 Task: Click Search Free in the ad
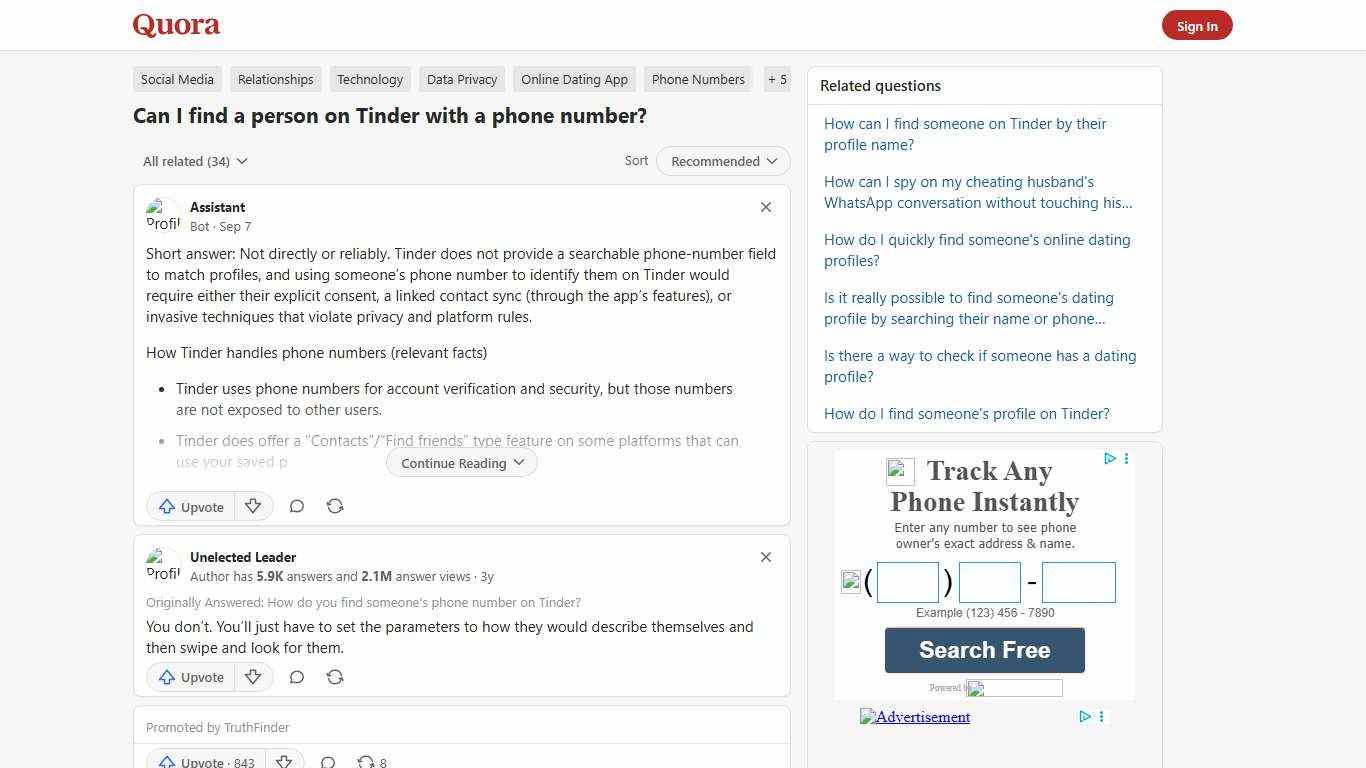click(x=984, y=650)
